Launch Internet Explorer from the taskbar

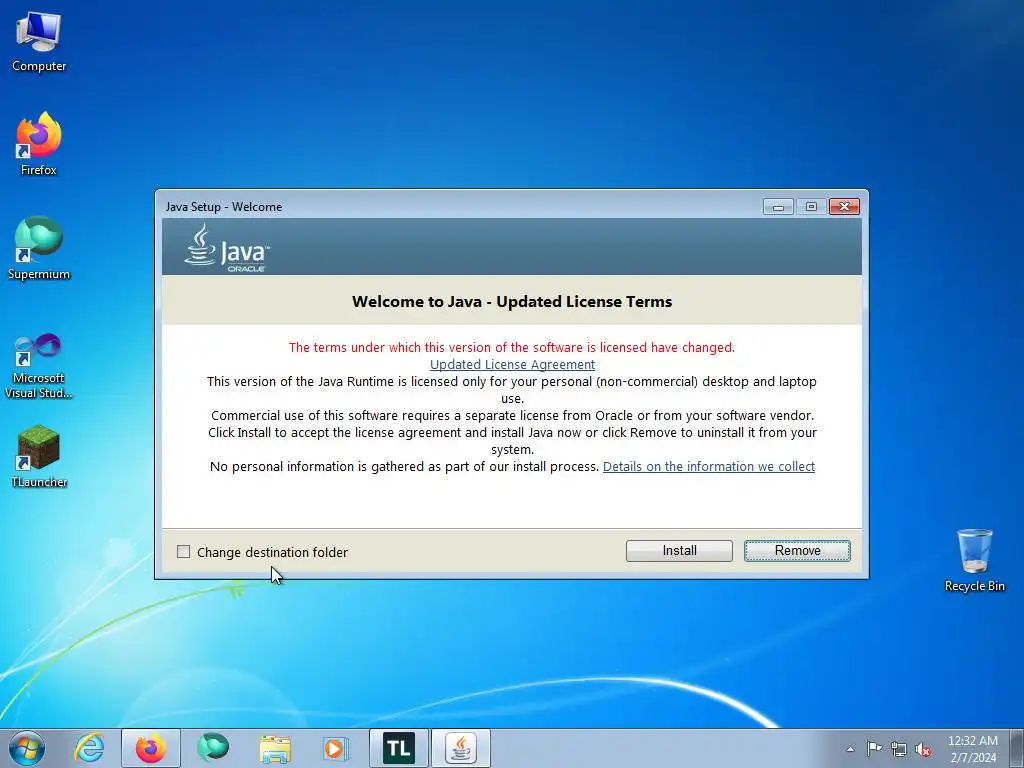[x=89, y=748]
